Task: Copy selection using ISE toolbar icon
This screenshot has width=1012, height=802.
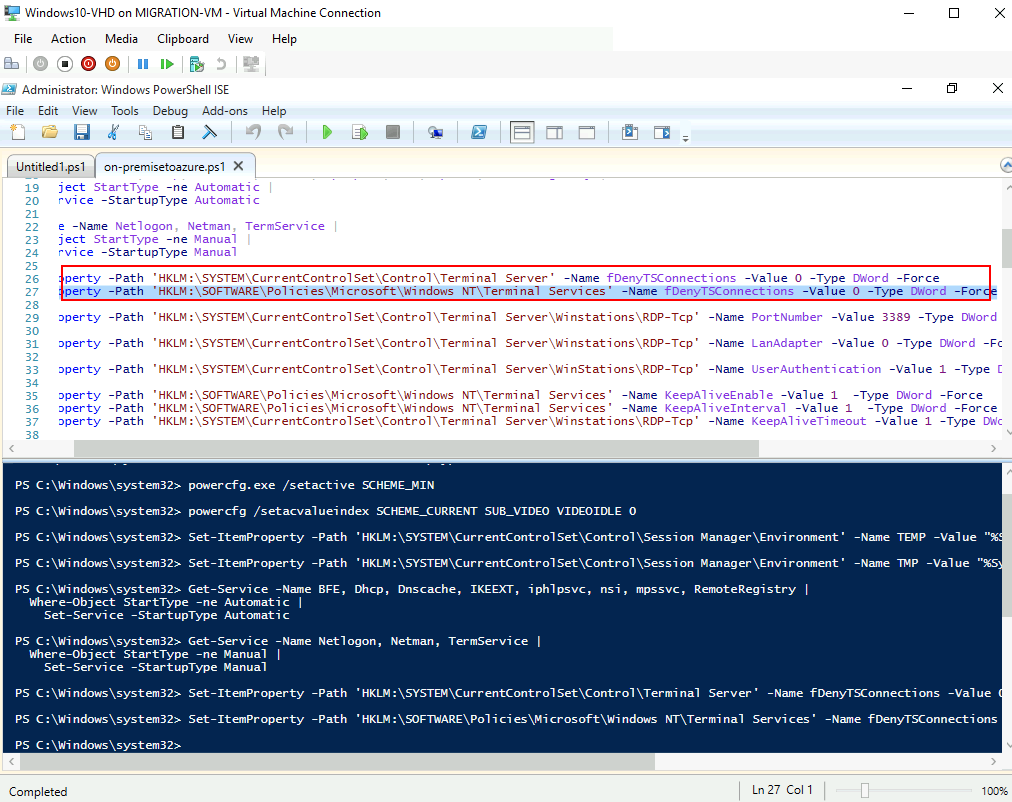Action: coord(145,132)
